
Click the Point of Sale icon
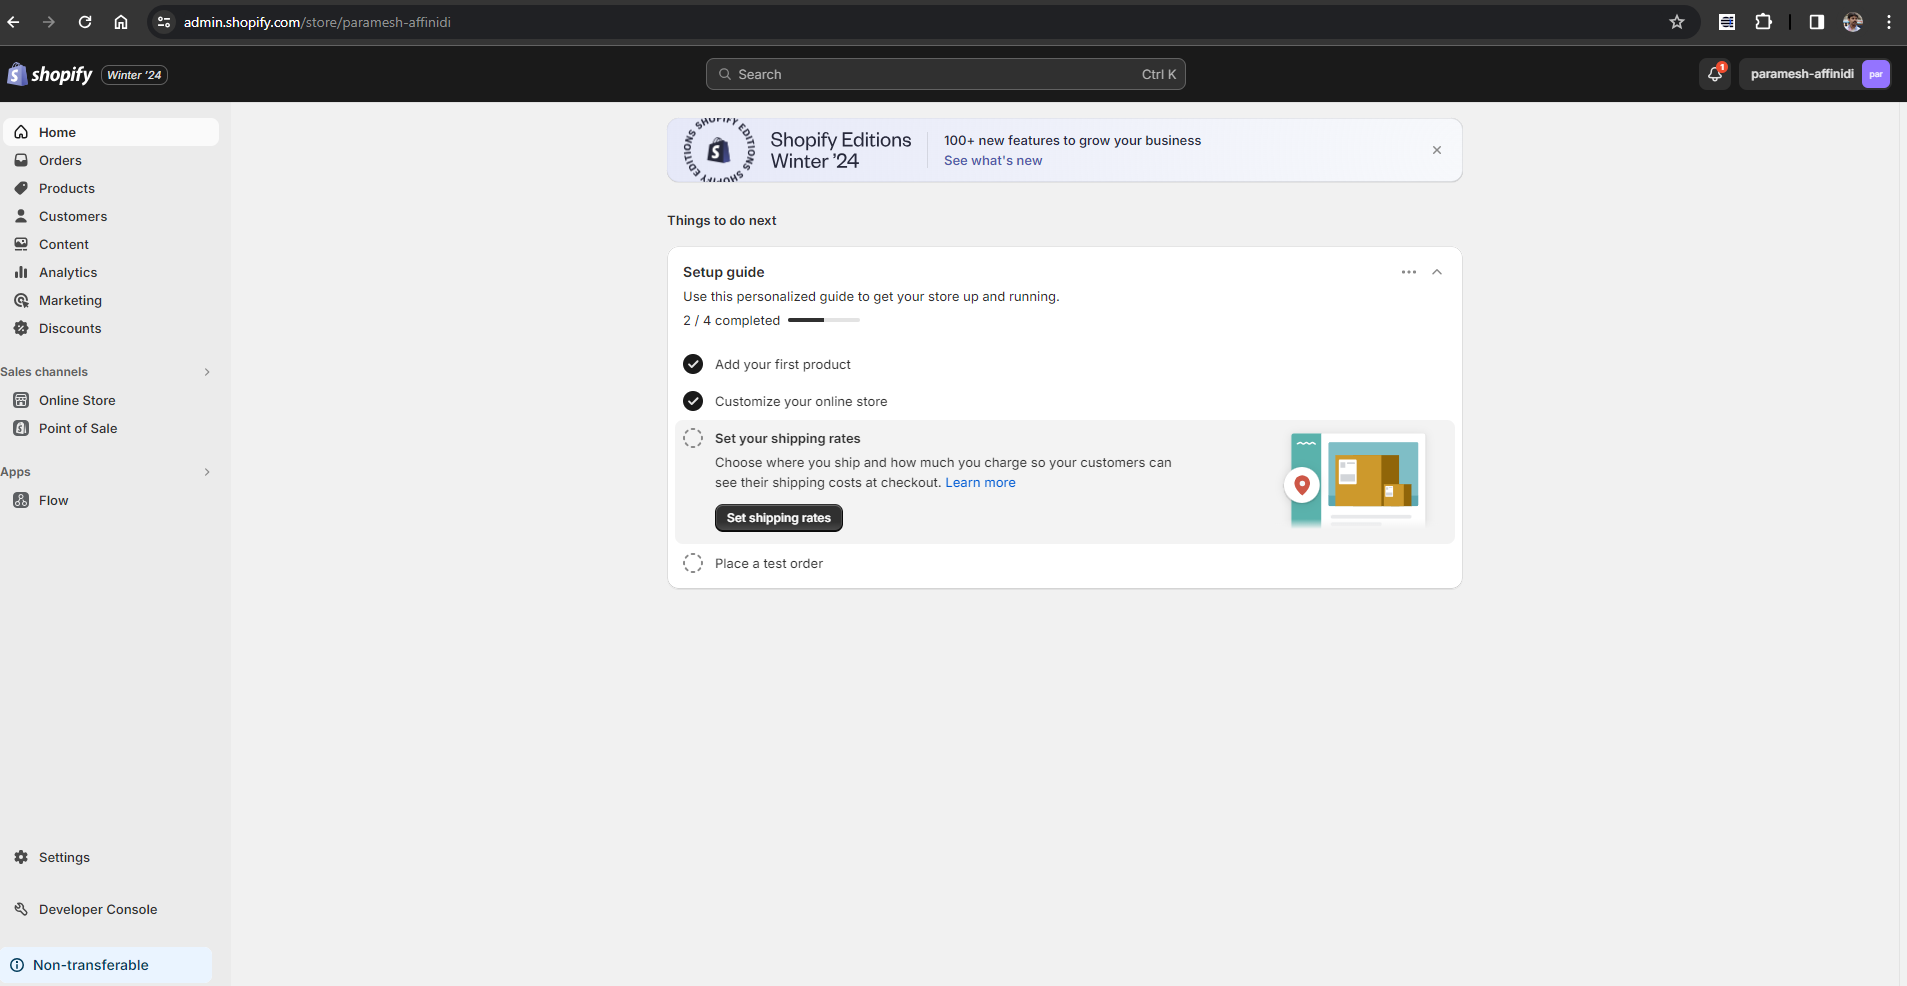coord(21,428)
